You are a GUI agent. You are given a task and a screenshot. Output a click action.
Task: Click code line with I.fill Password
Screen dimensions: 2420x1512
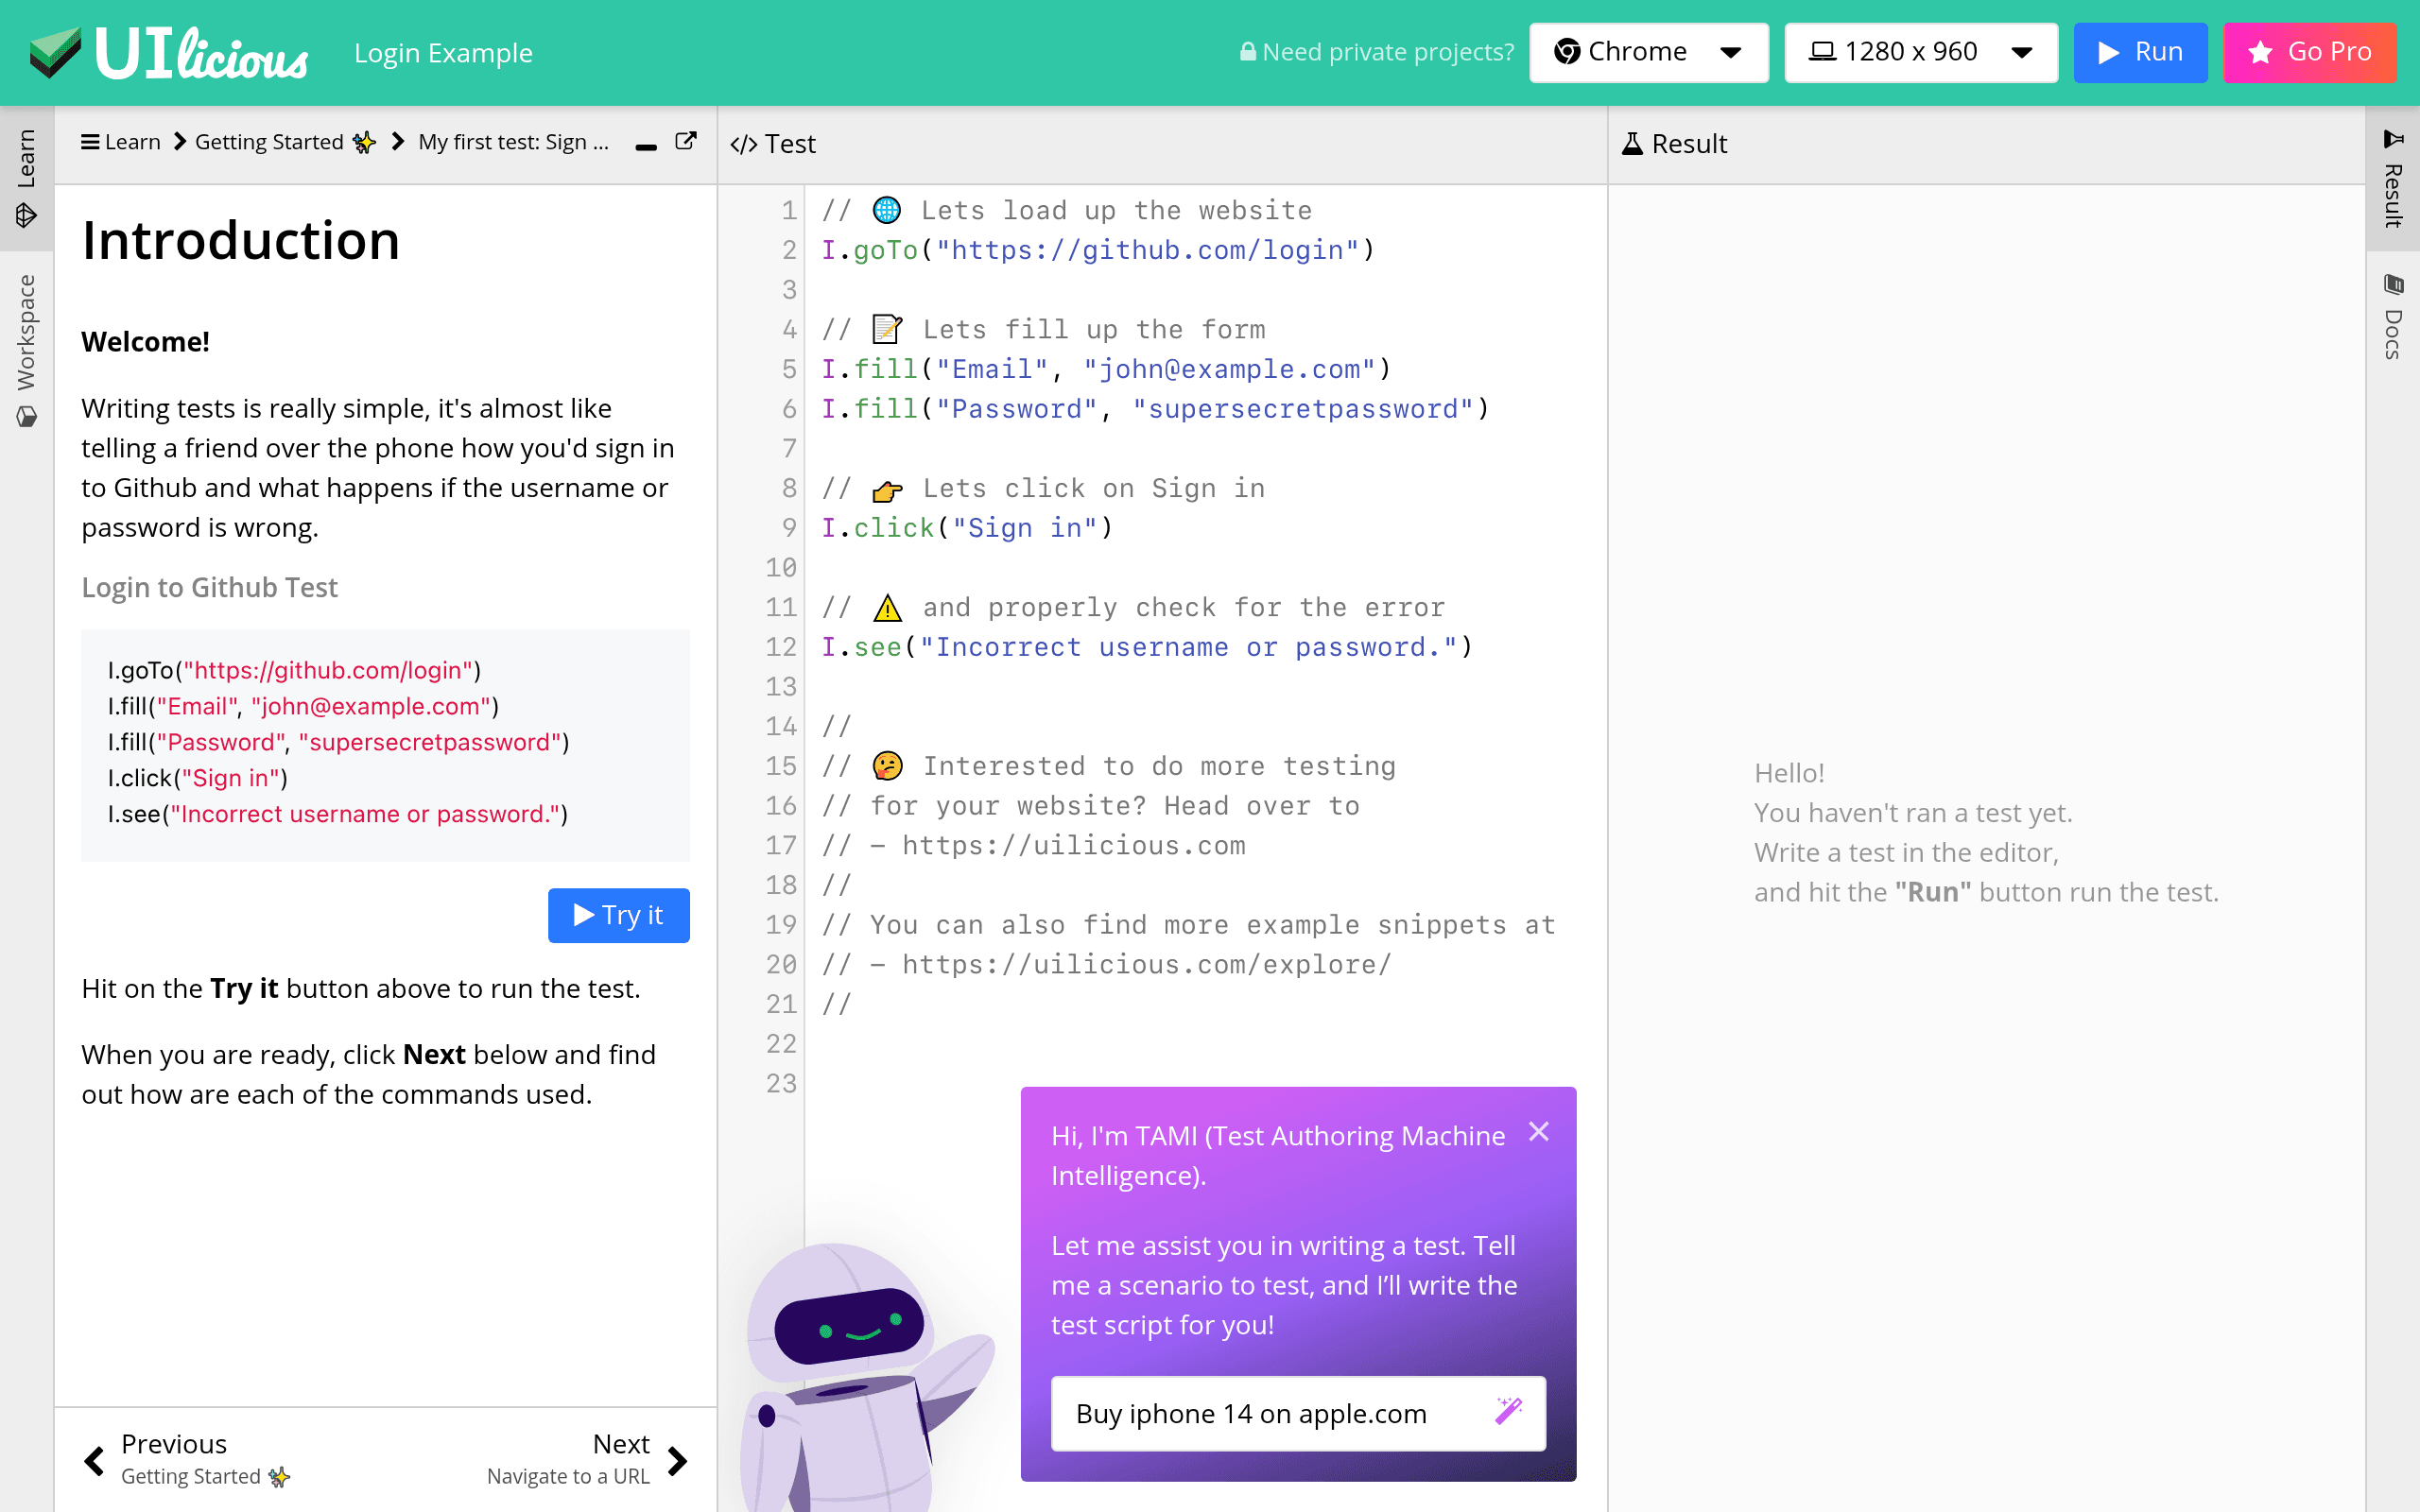tap(1155, 409)
